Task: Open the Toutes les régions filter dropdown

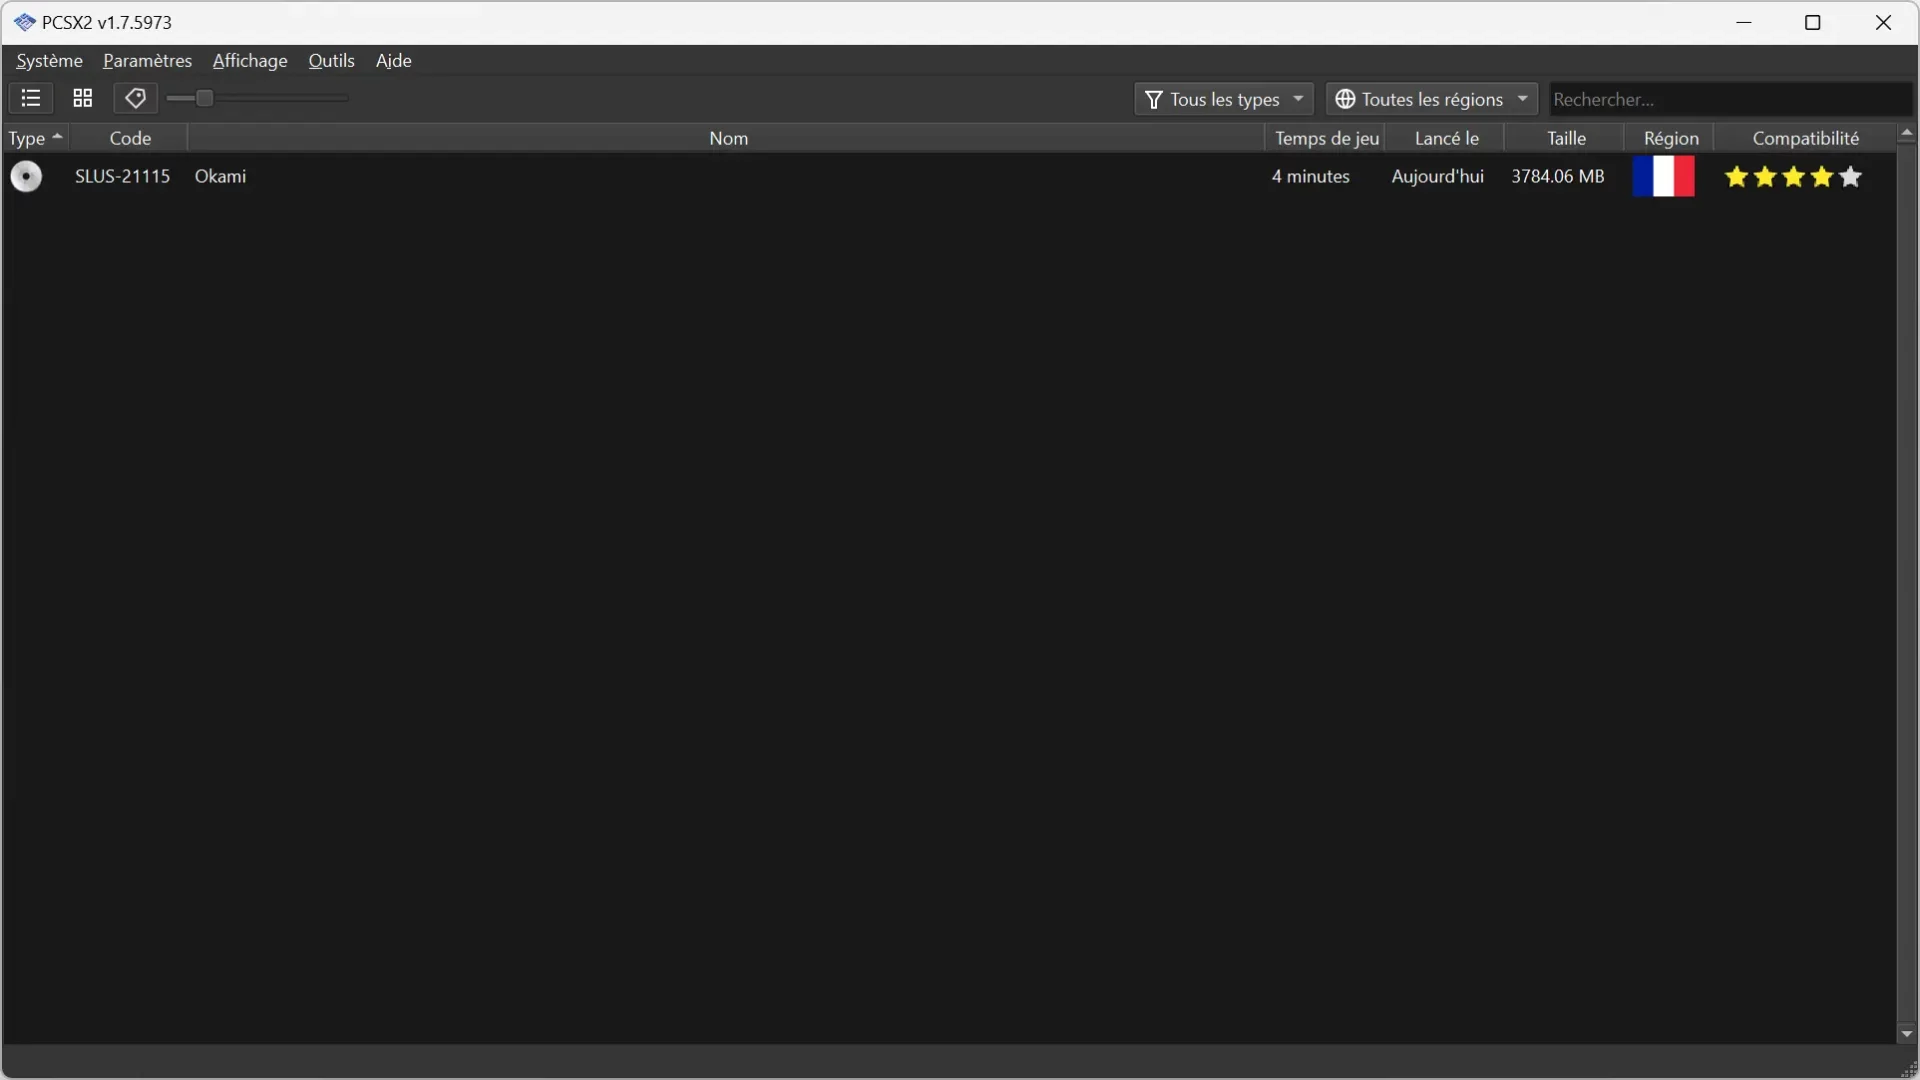Action: pyautogui.click(x=1431, y=99)
